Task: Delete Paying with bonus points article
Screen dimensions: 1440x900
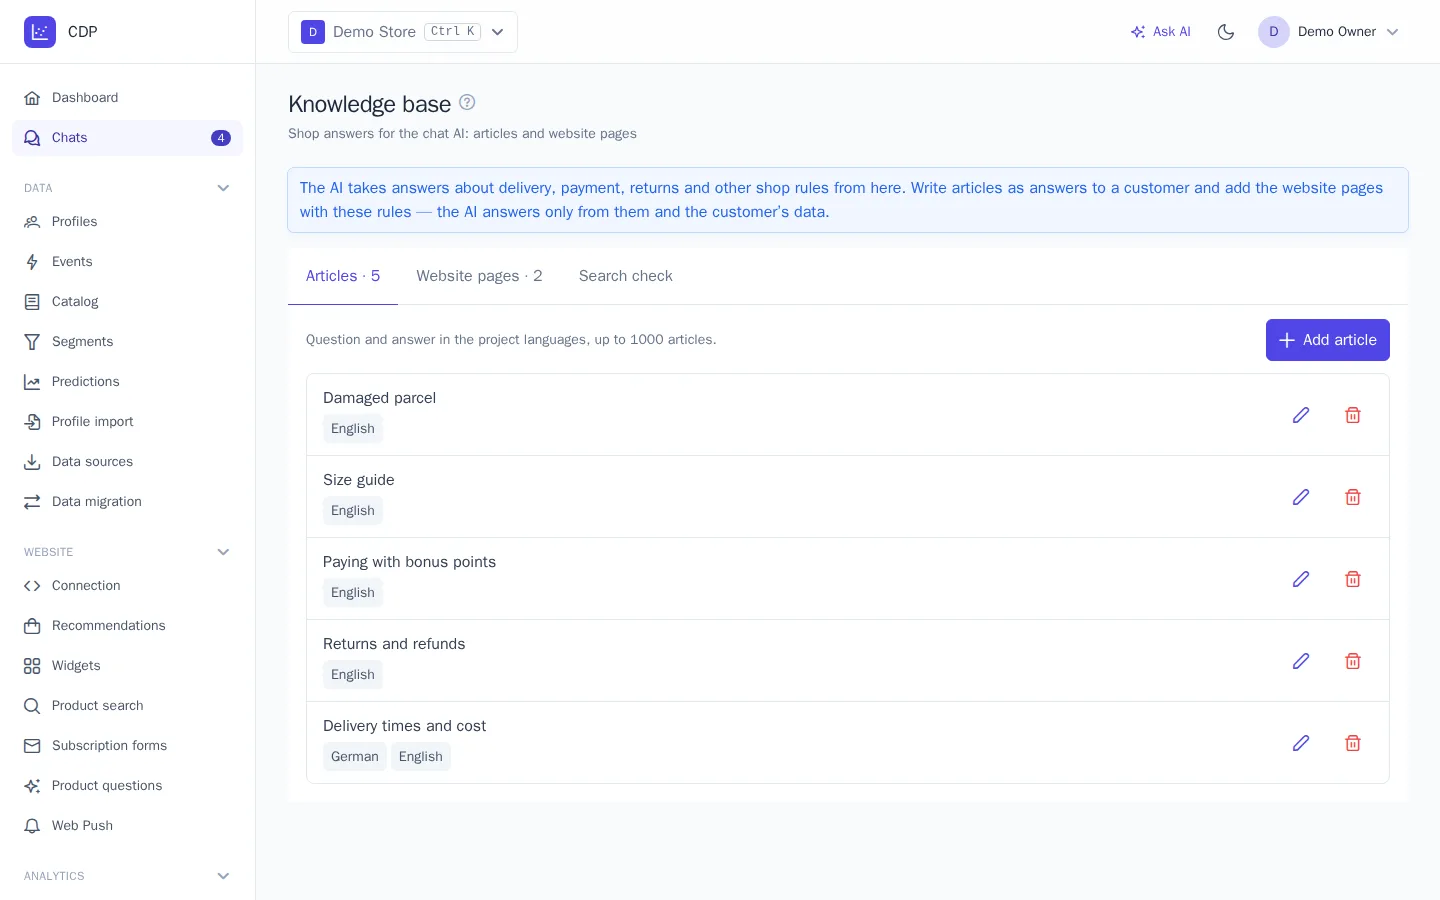Action: tap(1353, 579)
